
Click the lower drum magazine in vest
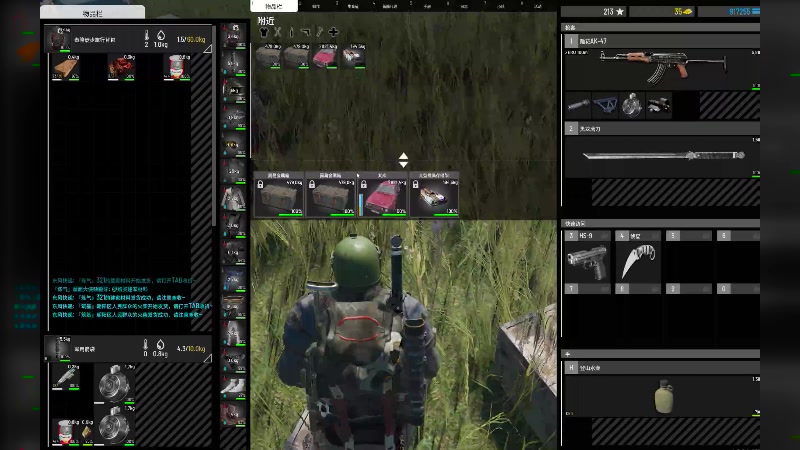point(115,425)
